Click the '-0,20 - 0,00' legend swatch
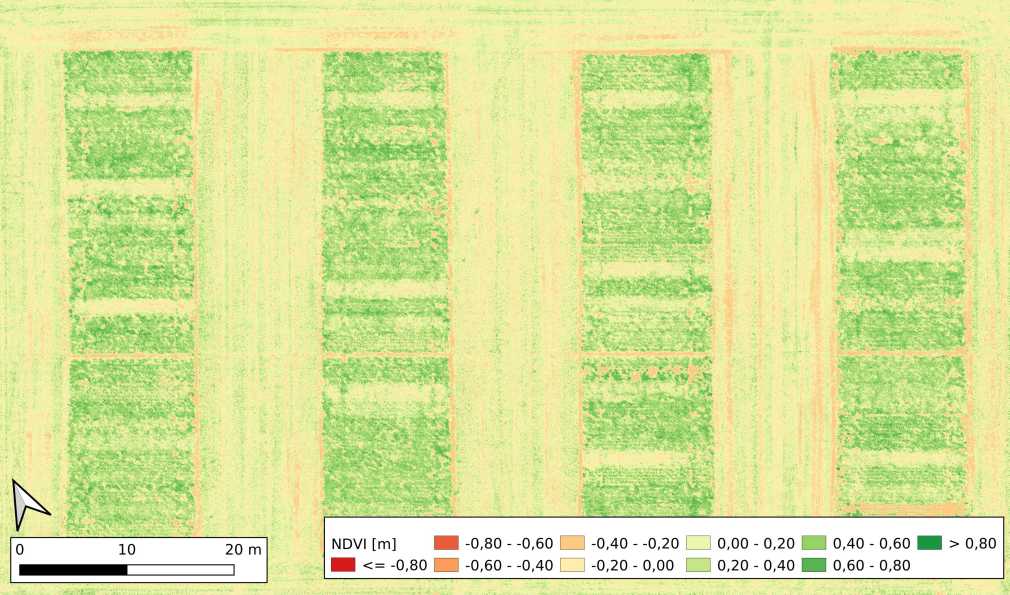Screen dimensions: 1010x595 coord(573,565)
